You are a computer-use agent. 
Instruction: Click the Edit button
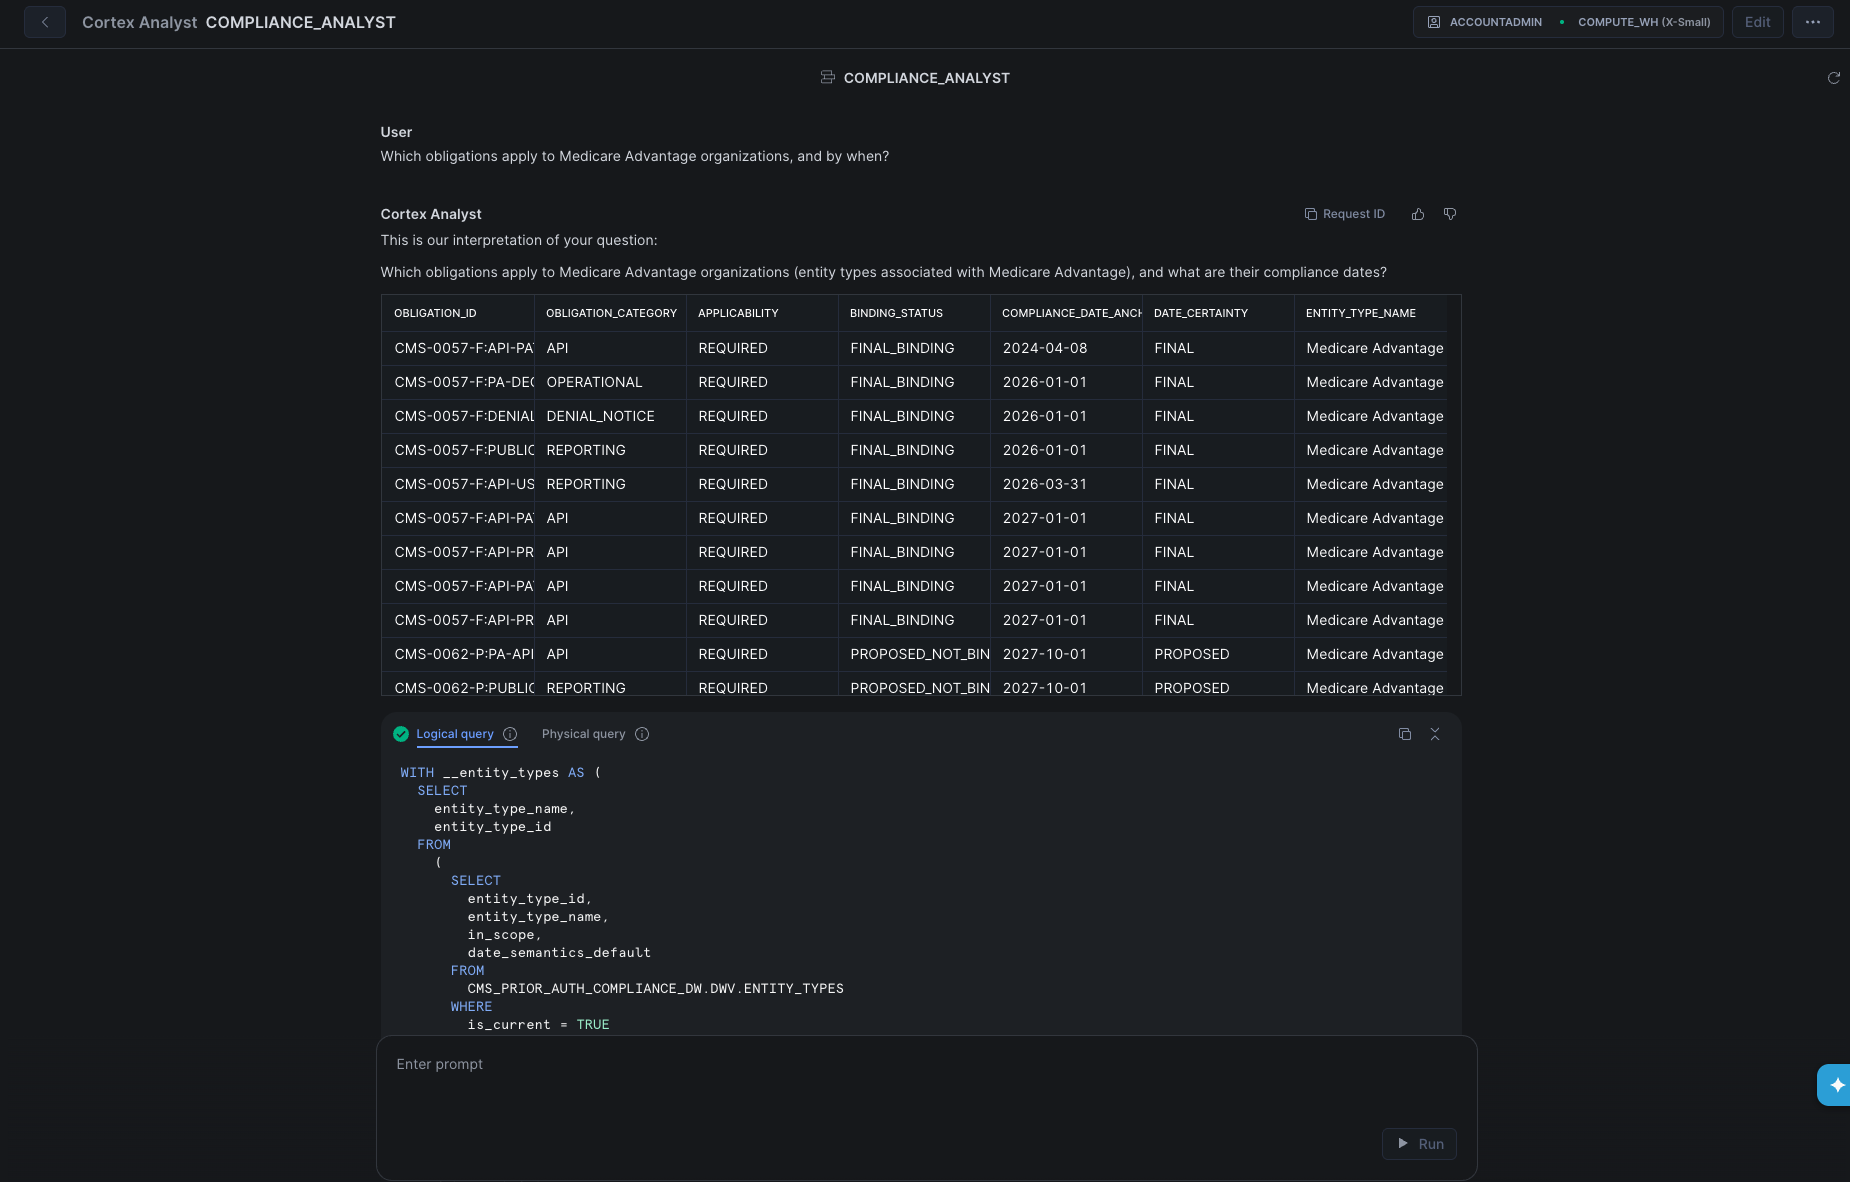pyautogui.click(x=1758, y=22)
